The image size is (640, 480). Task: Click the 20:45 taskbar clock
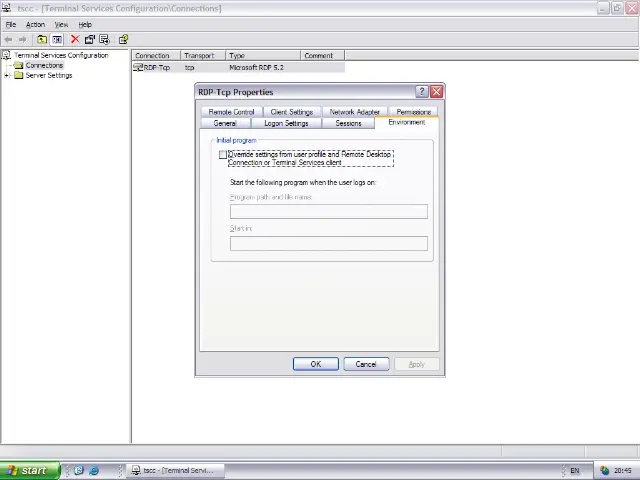[x=622, y=471]
